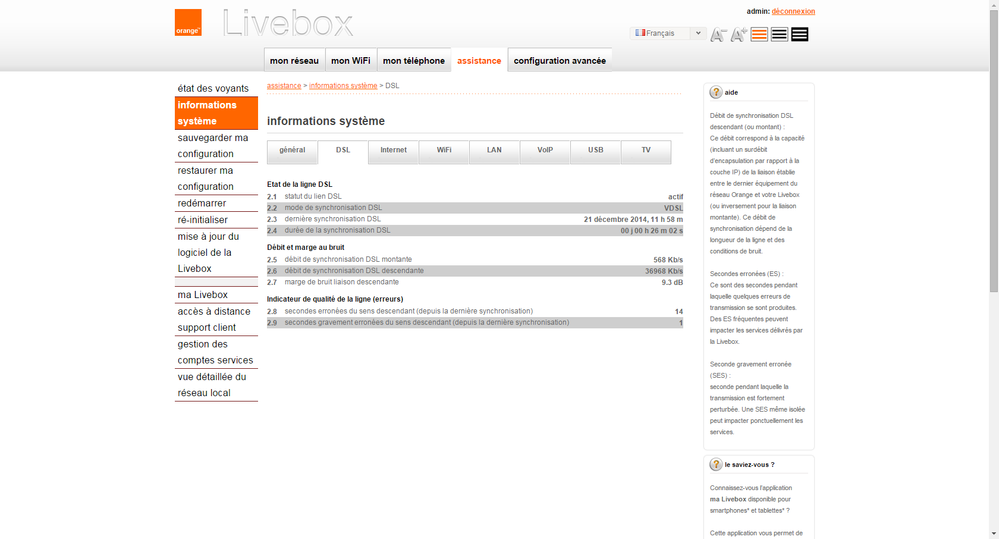The height and width of the screenshot is (539, 999).
Task: Select the orange contrast theme icon
Action: click(759, 34)
